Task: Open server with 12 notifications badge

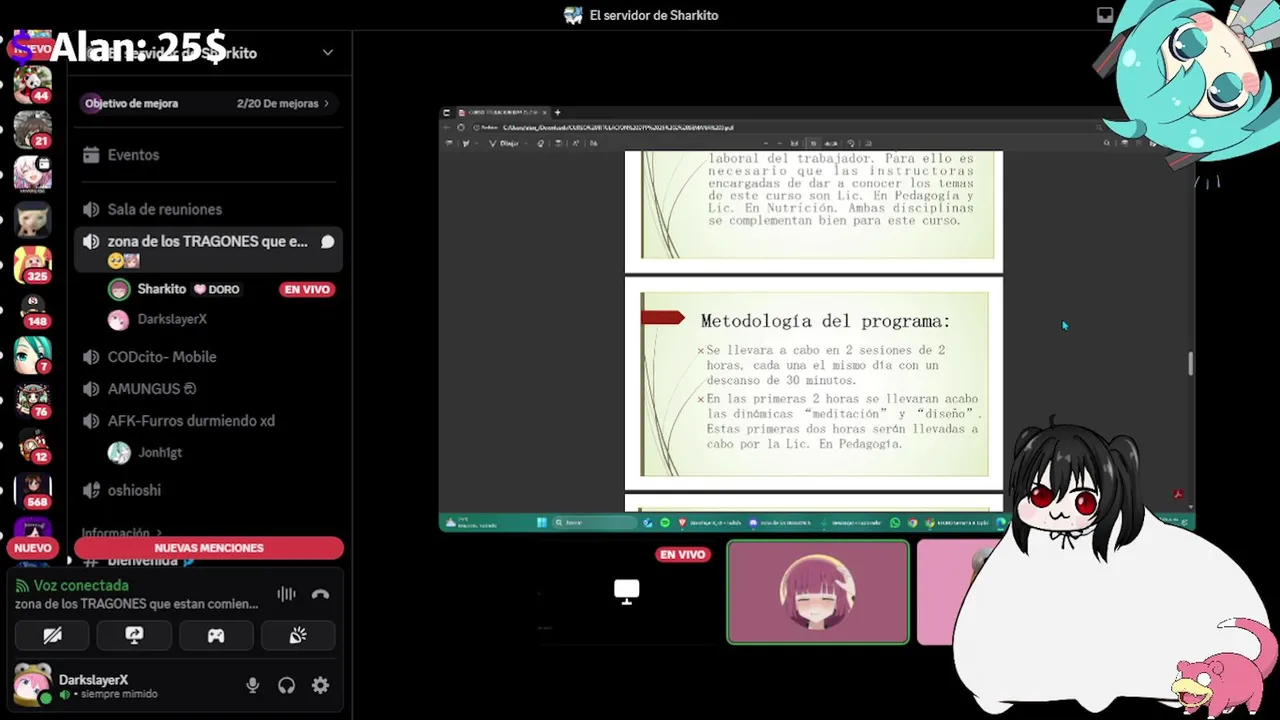Action: (x=32, y=445)
